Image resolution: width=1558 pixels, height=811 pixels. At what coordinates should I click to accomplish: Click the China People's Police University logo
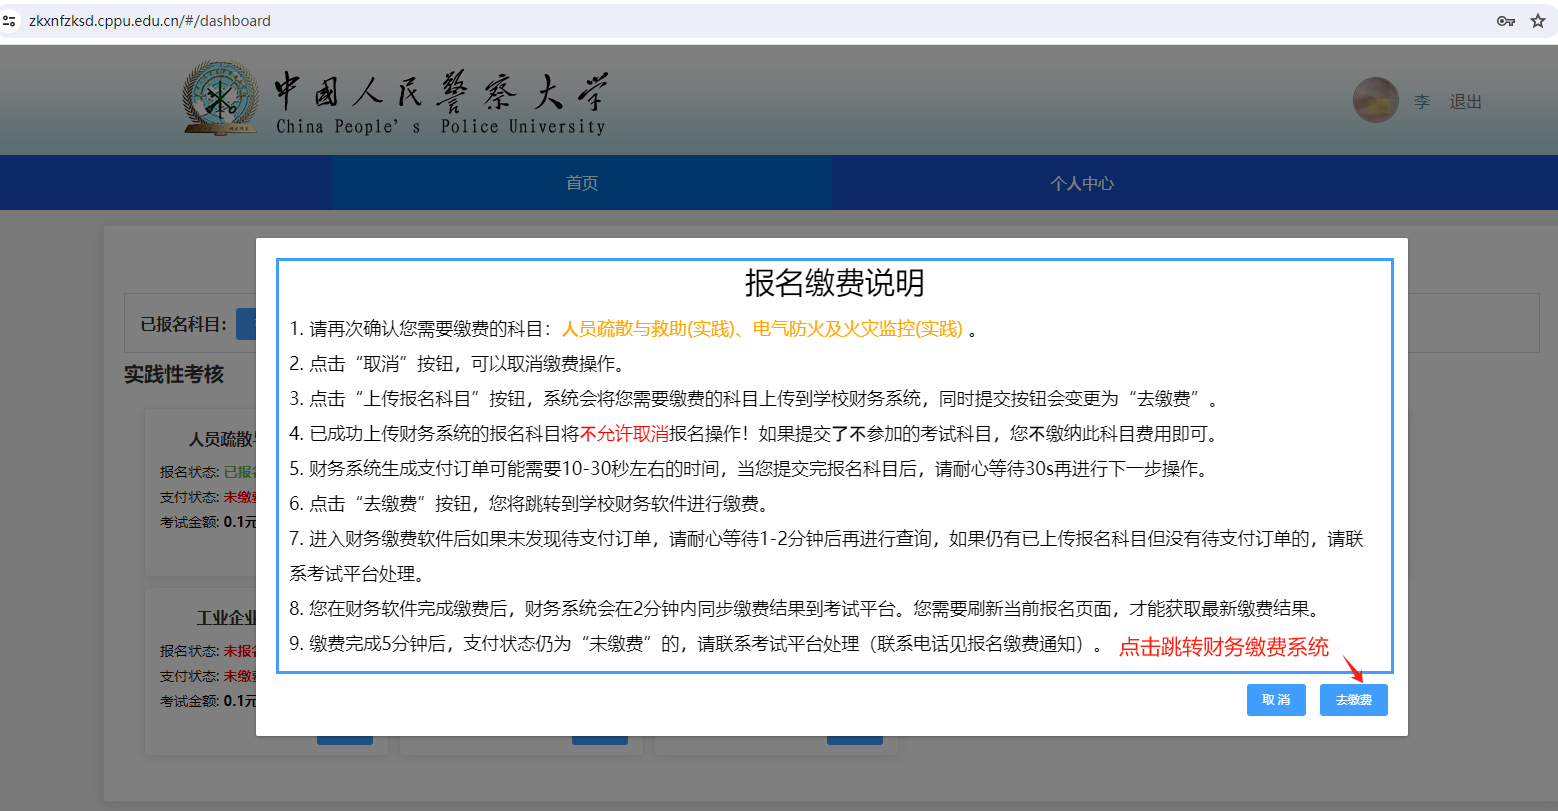(x=222, y=99)
